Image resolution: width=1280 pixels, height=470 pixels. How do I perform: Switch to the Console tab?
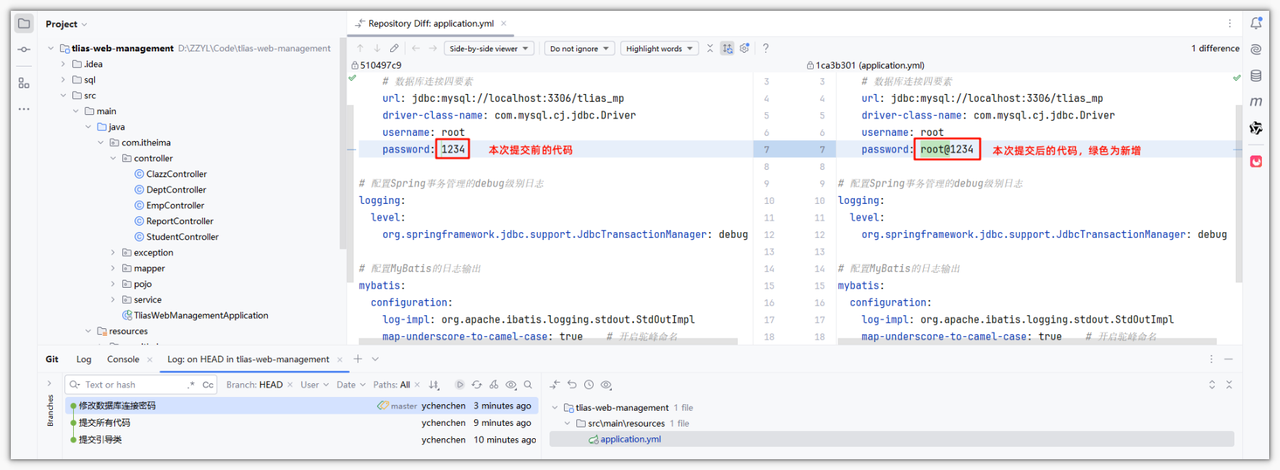pyautogui.click(x=123, y=359)
